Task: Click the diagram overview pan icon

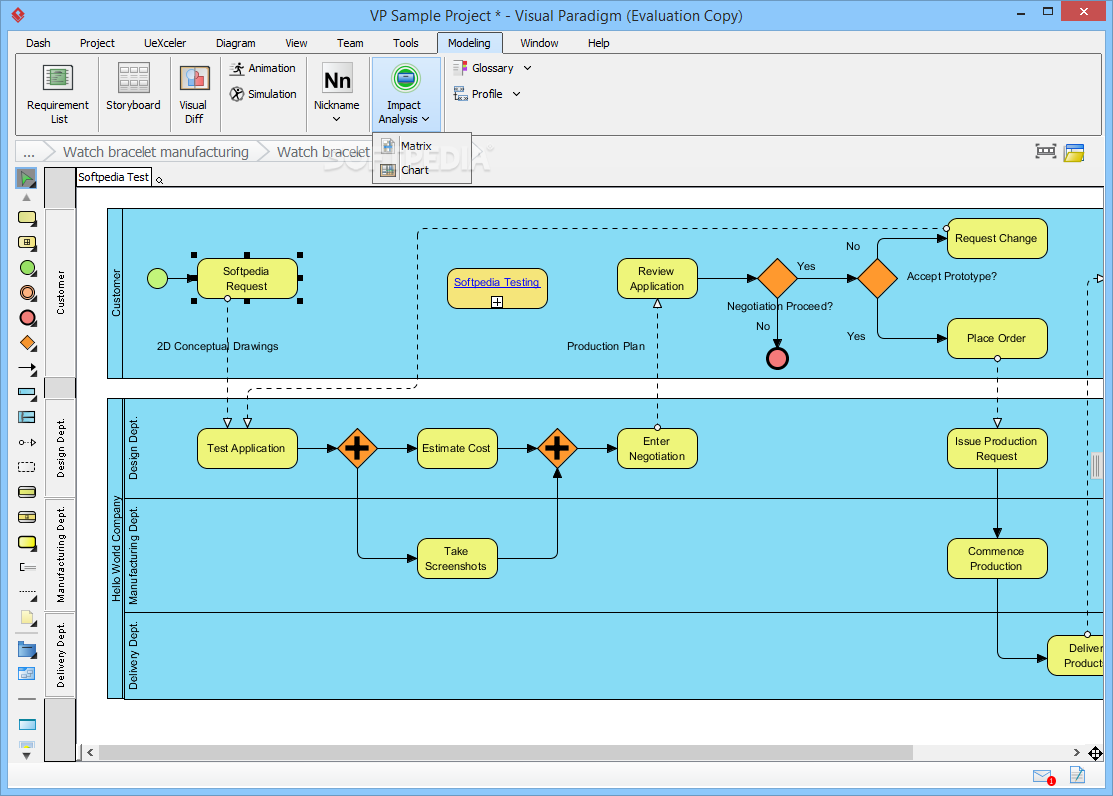Action: coord(1095,753)
